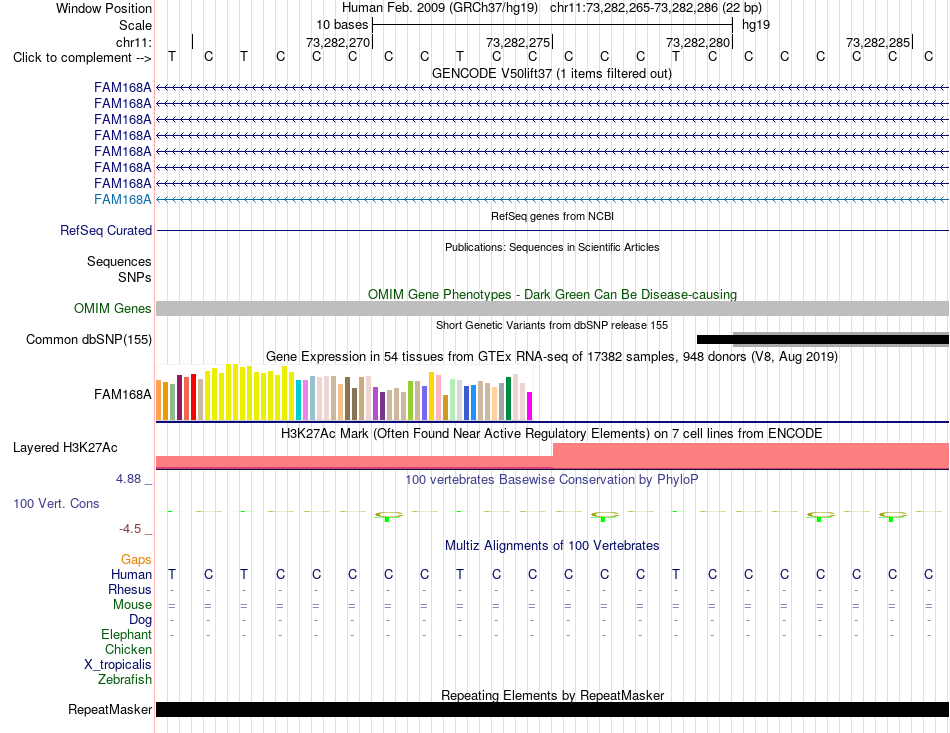
Task: Open the GENCODE V50lift37 track title
Action: tap(552, 74)
